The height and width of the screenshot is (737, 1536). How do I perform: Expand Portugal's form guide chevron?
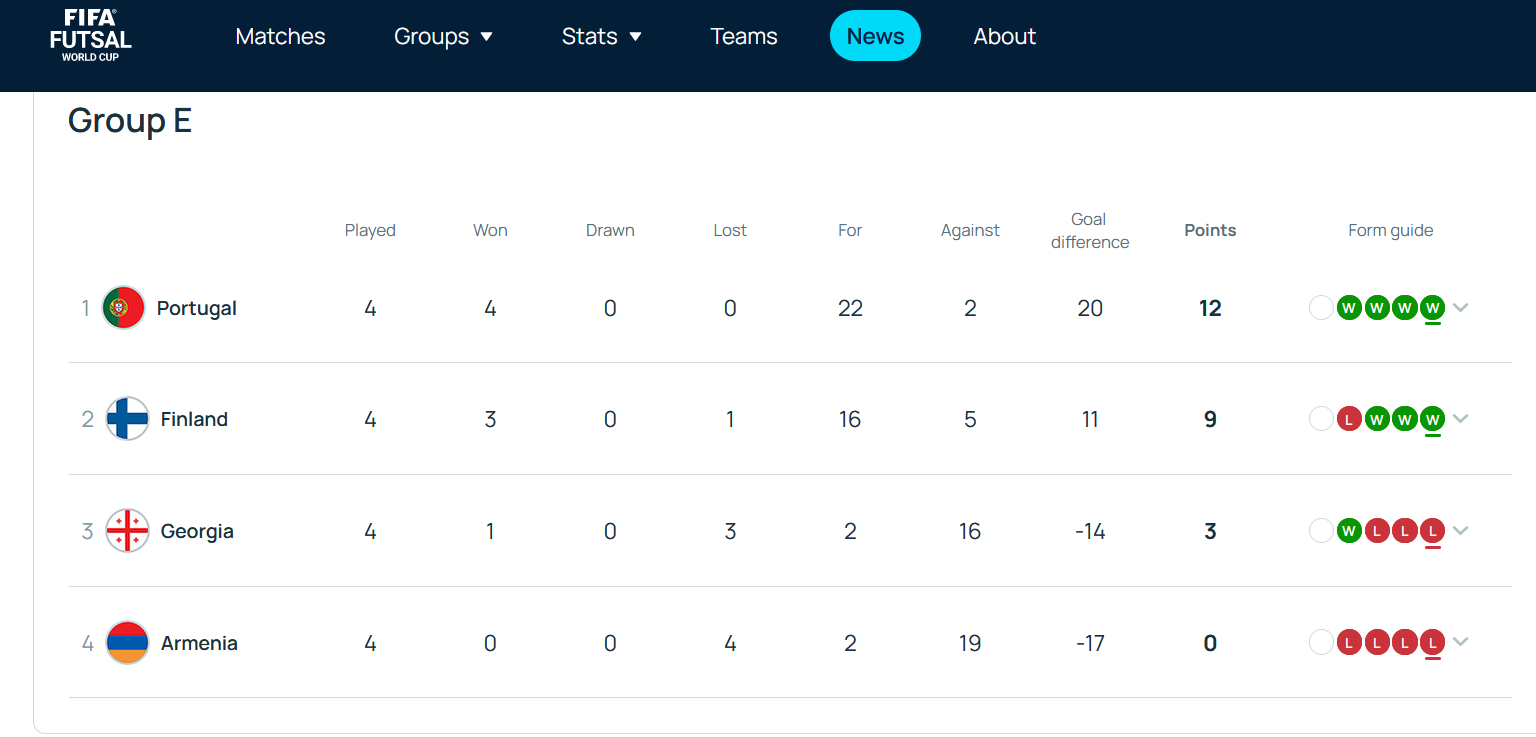1461,308
